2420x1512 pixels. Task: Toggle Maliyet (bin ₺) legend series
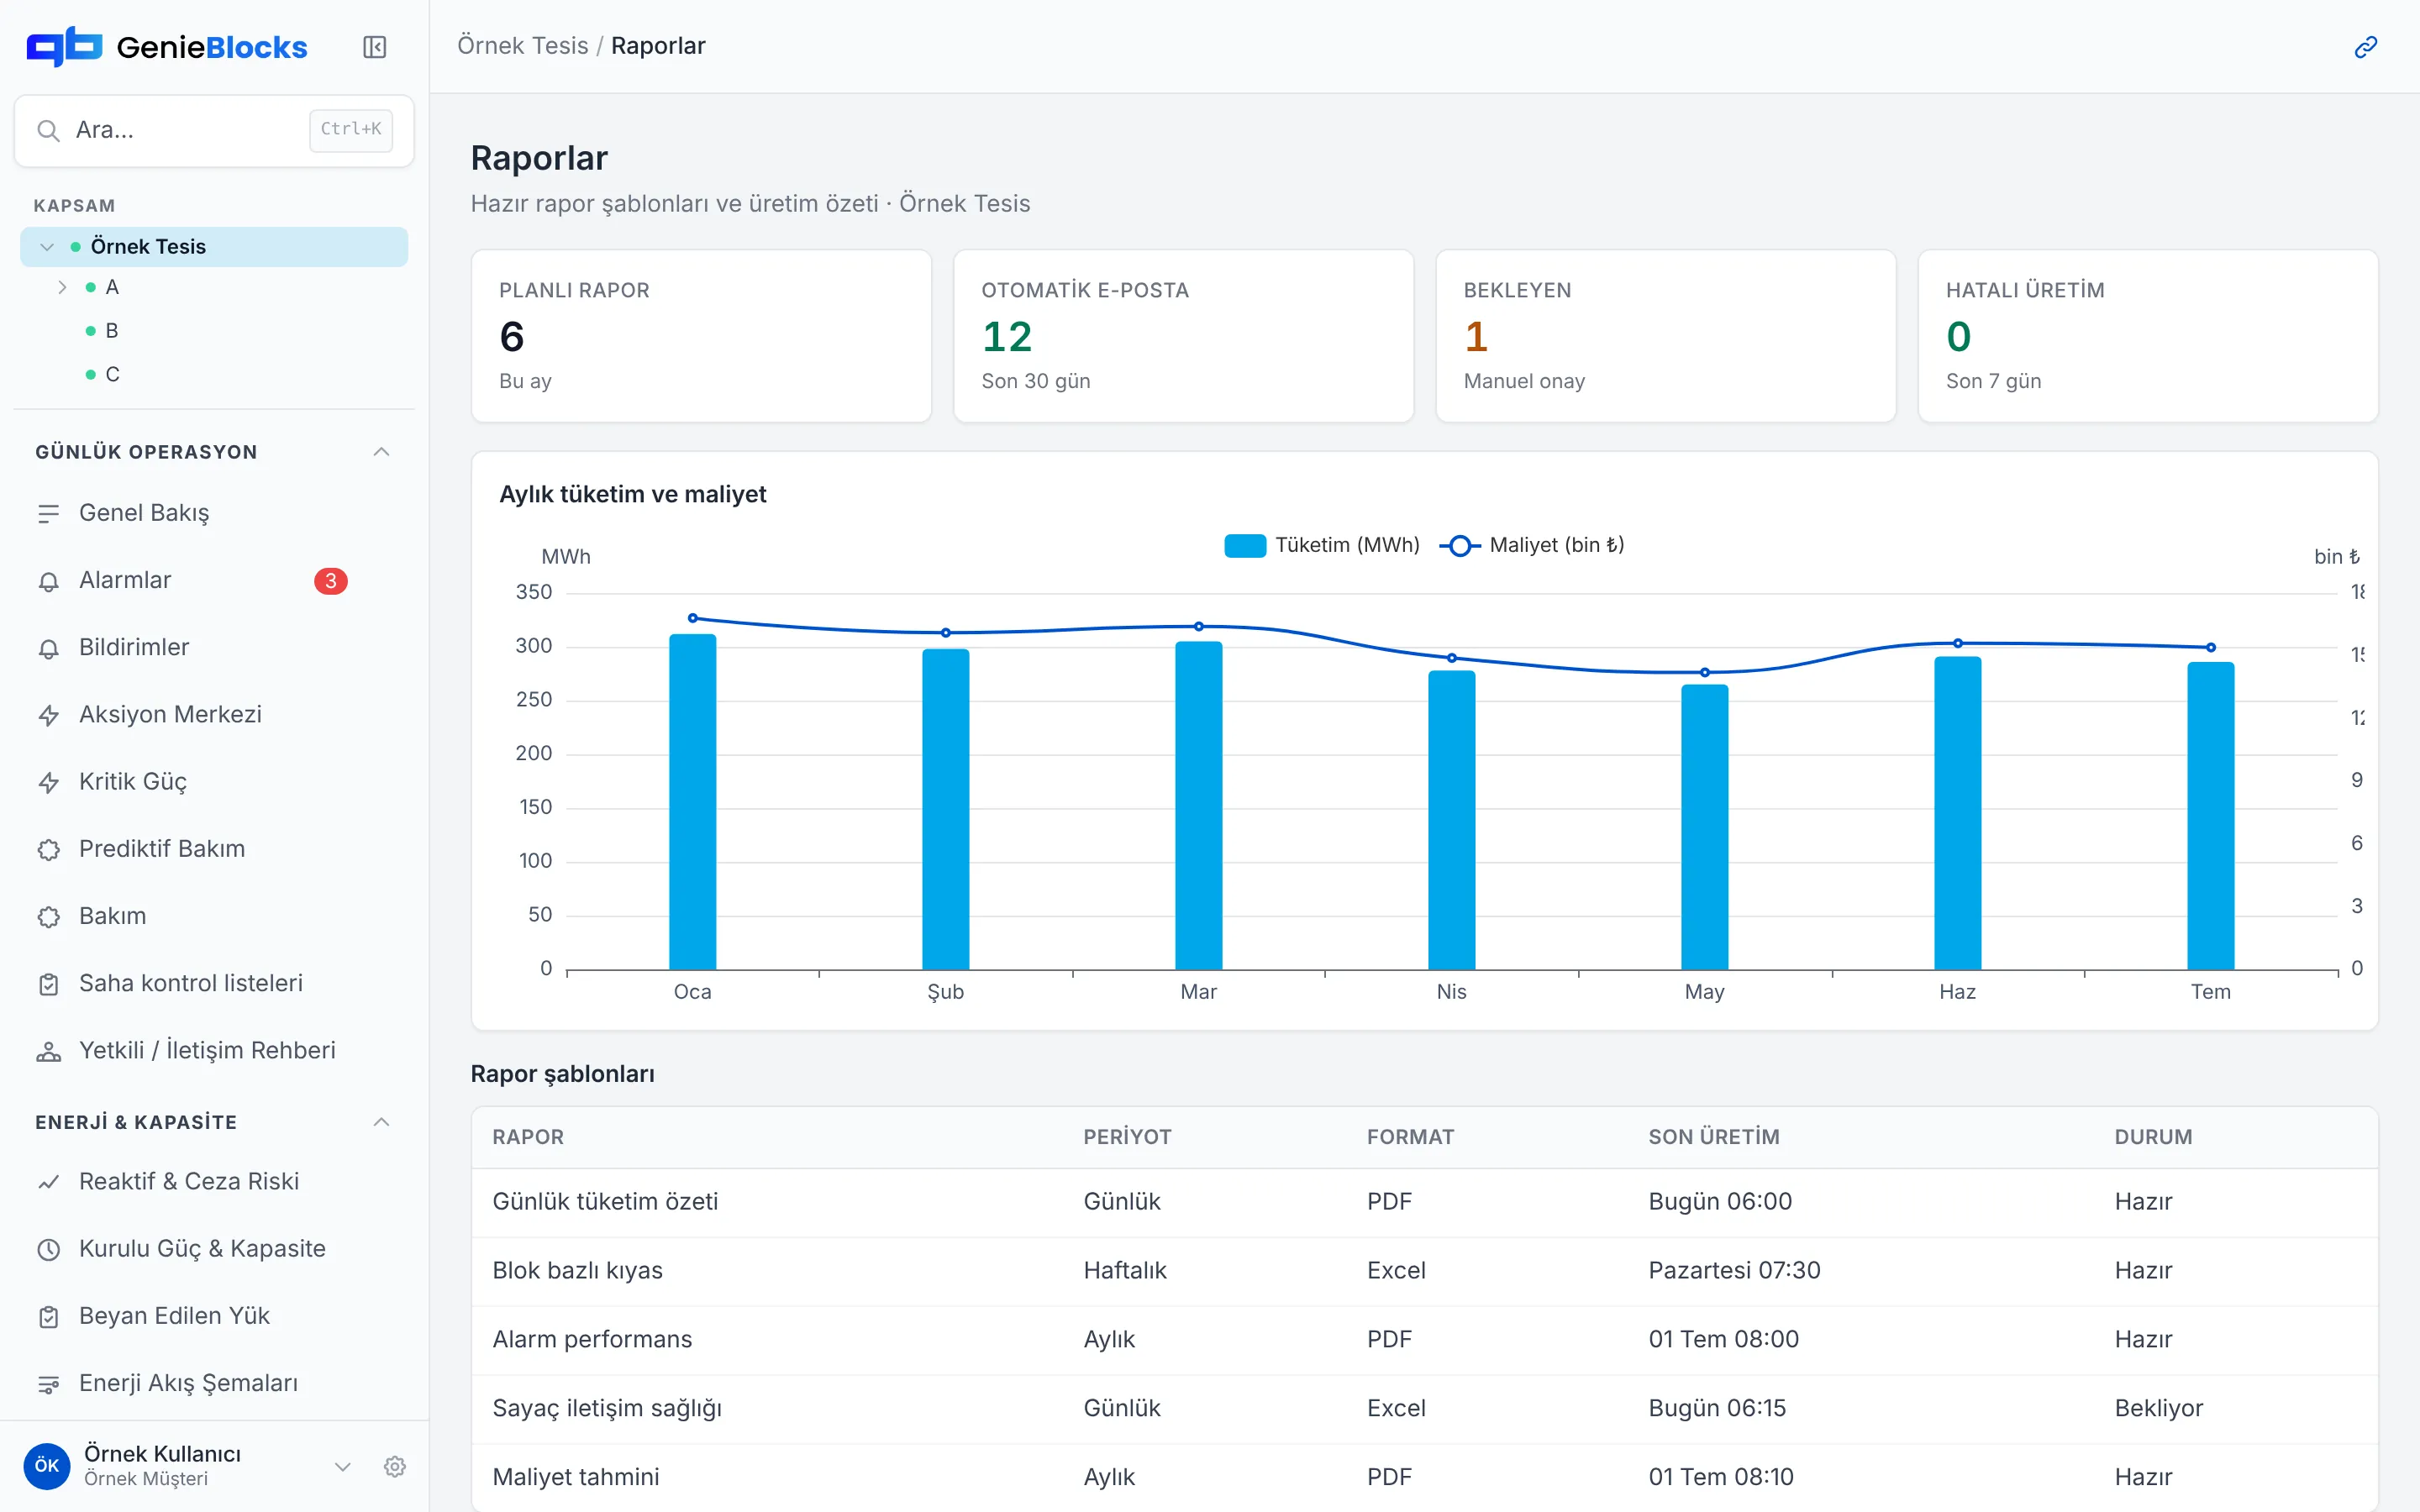coord(1532,545)
